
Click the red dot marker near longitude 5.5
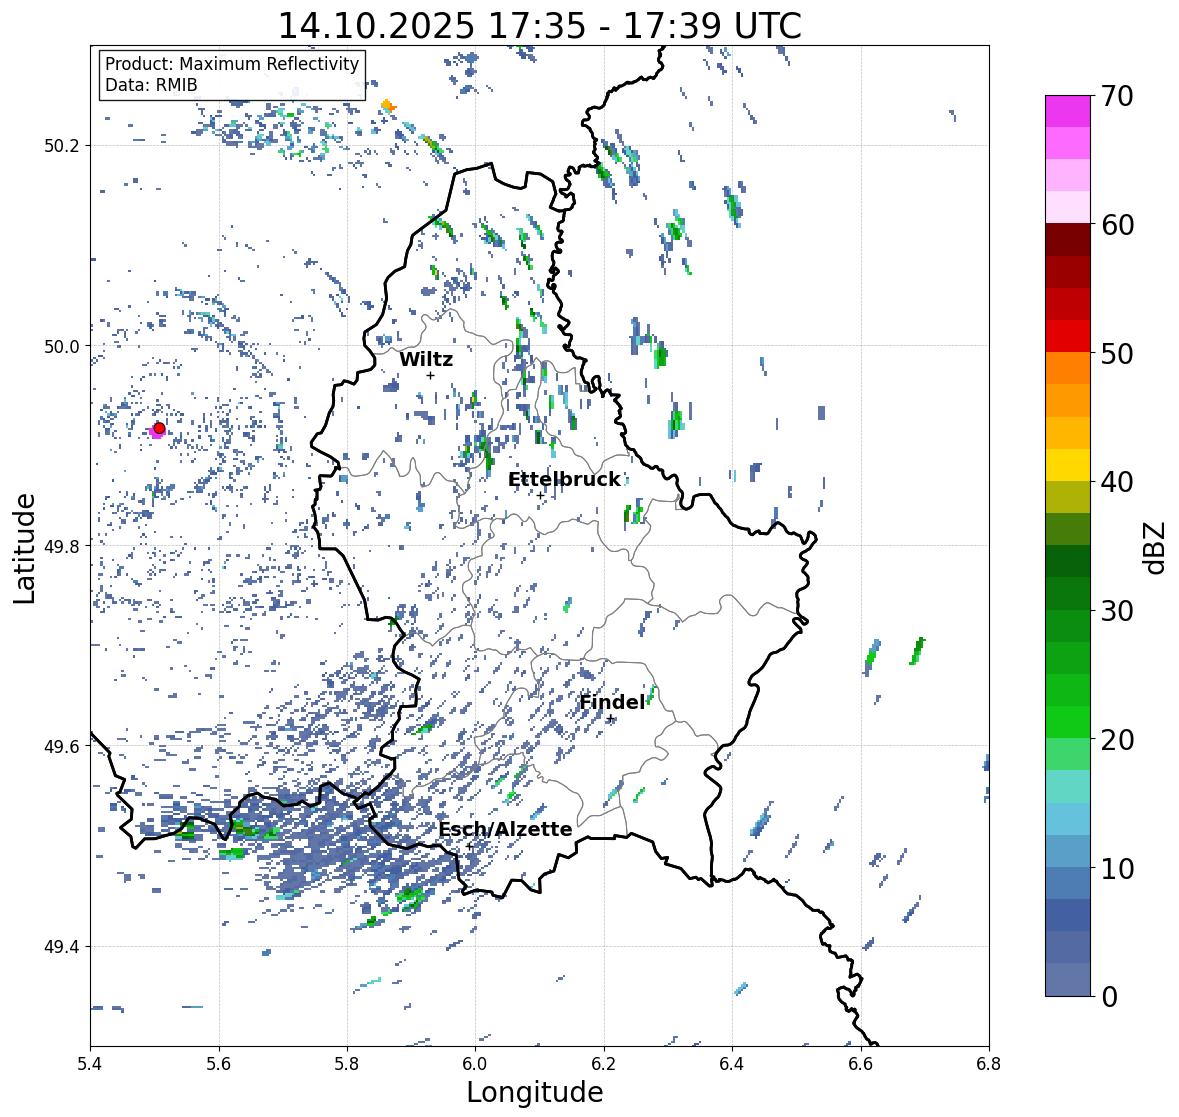[159, 428]
